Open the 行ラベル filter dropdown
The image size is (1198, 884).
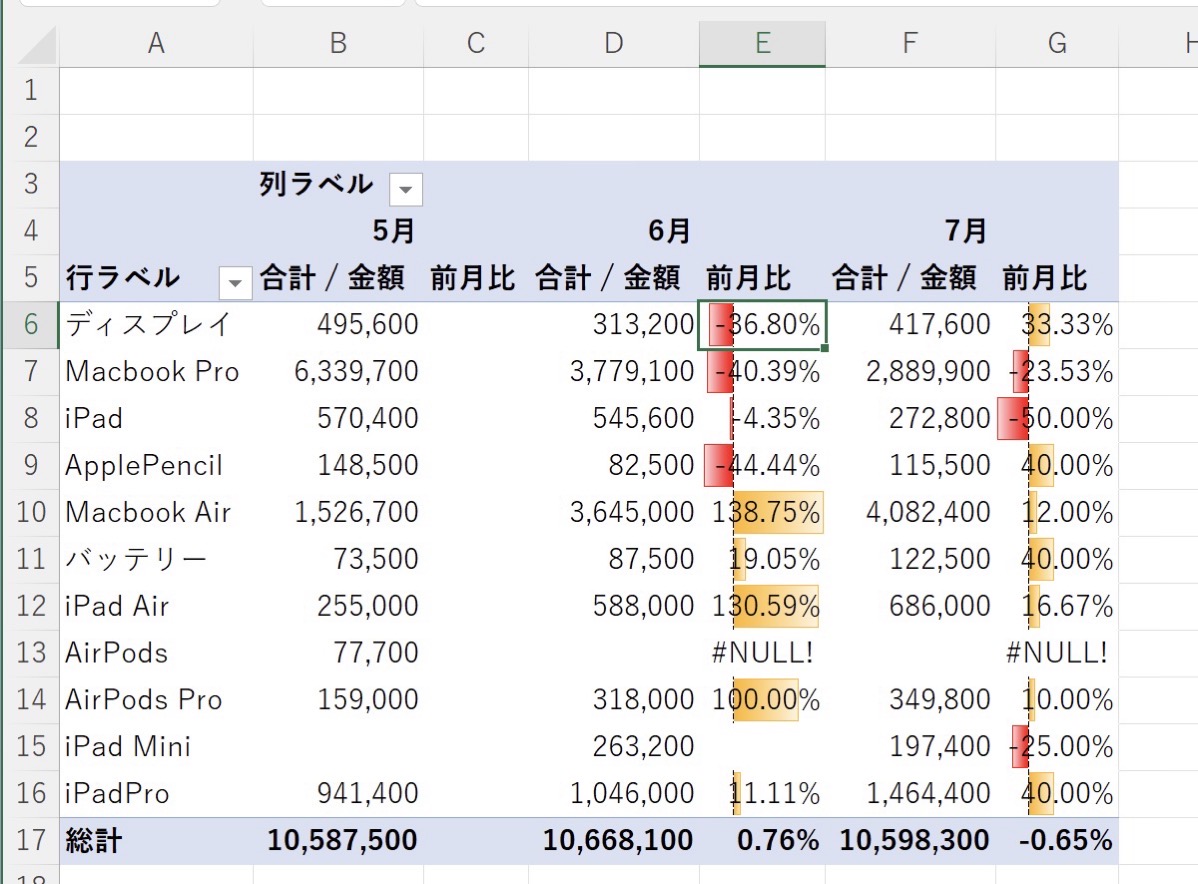point(235,283)
